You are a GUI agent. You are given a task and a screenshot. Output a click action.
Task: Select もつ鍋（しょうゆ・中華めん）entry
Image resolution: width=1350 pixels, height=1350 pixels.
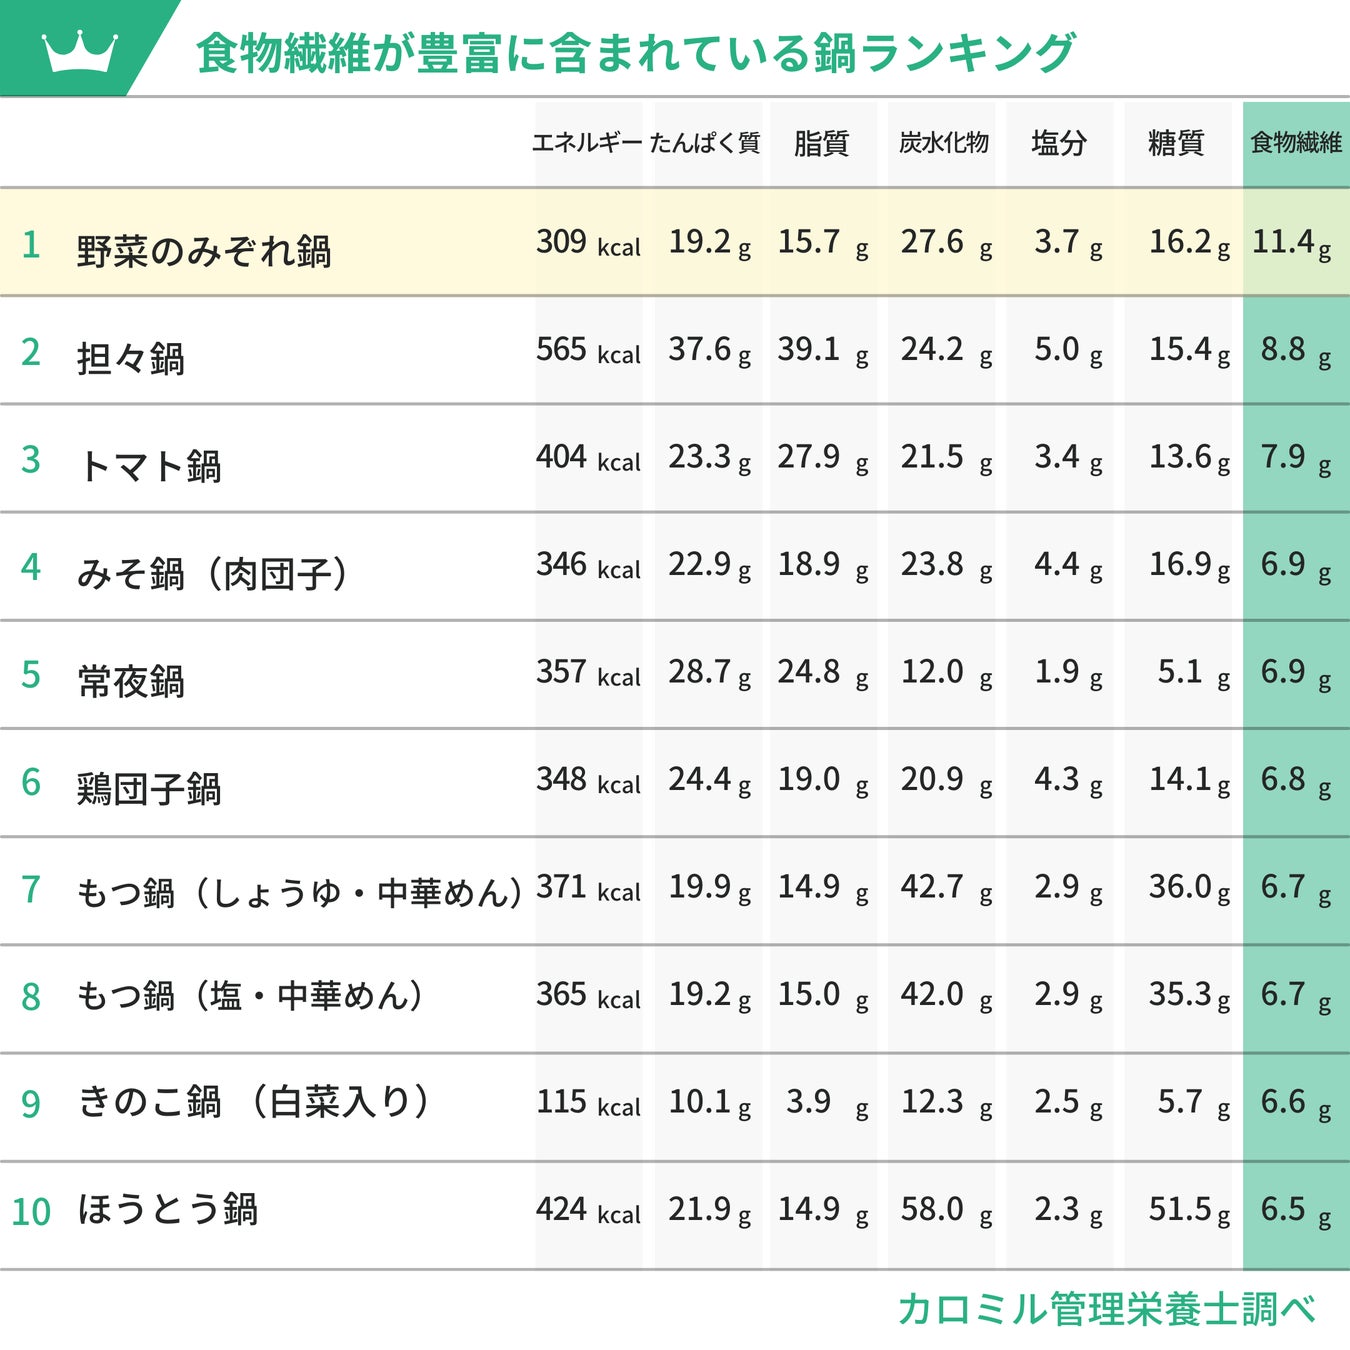point(299,892)
